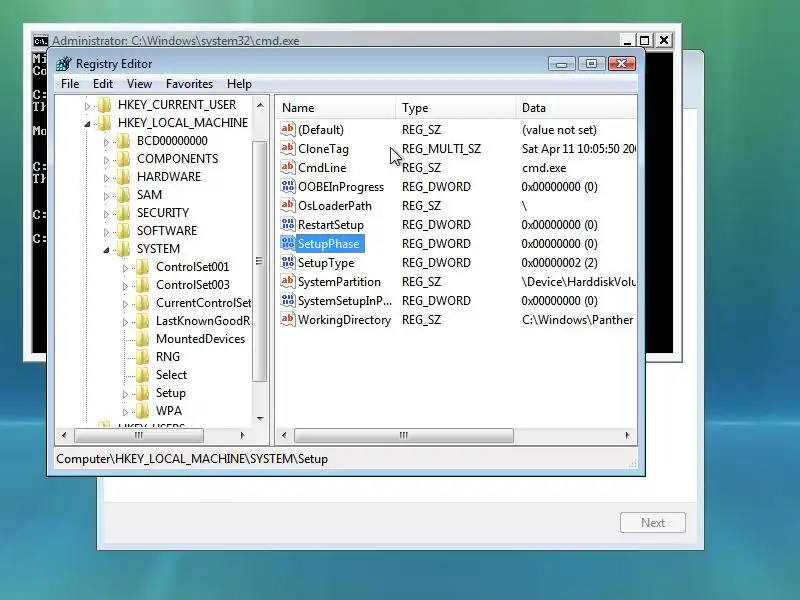The height and width of the screenshot is (600, 800).
Task: Select the SystemSetupInP... value name
Action: (x=345, y=301)
